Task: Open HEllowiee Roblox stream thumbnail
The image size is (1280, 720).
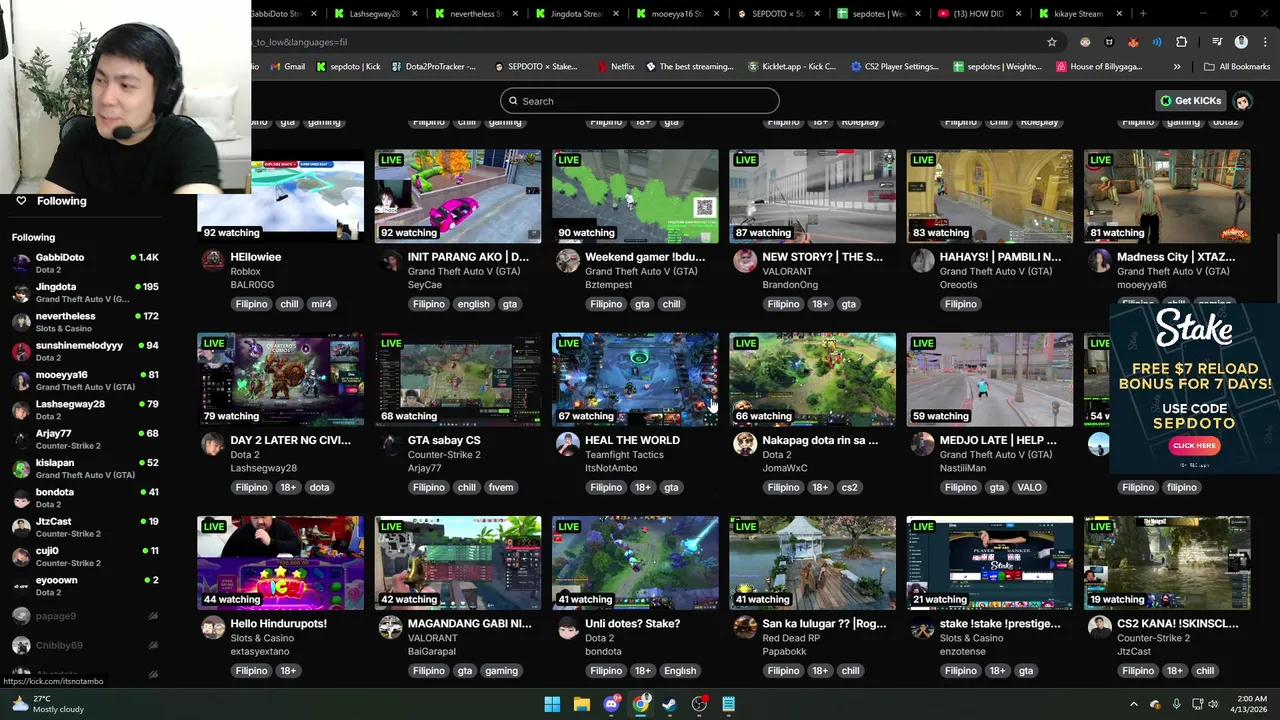Action: click(x=280, y=196)
